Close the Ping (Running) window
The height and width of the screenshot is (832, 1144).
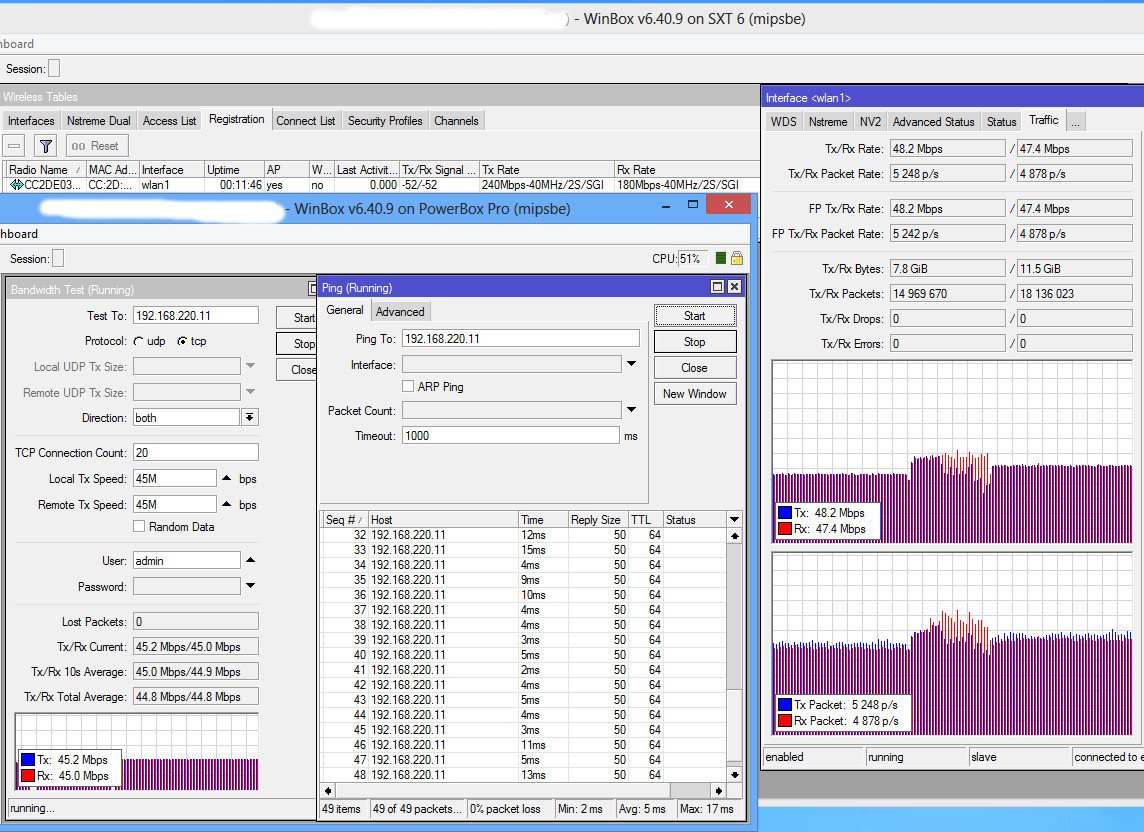[735, 287]
